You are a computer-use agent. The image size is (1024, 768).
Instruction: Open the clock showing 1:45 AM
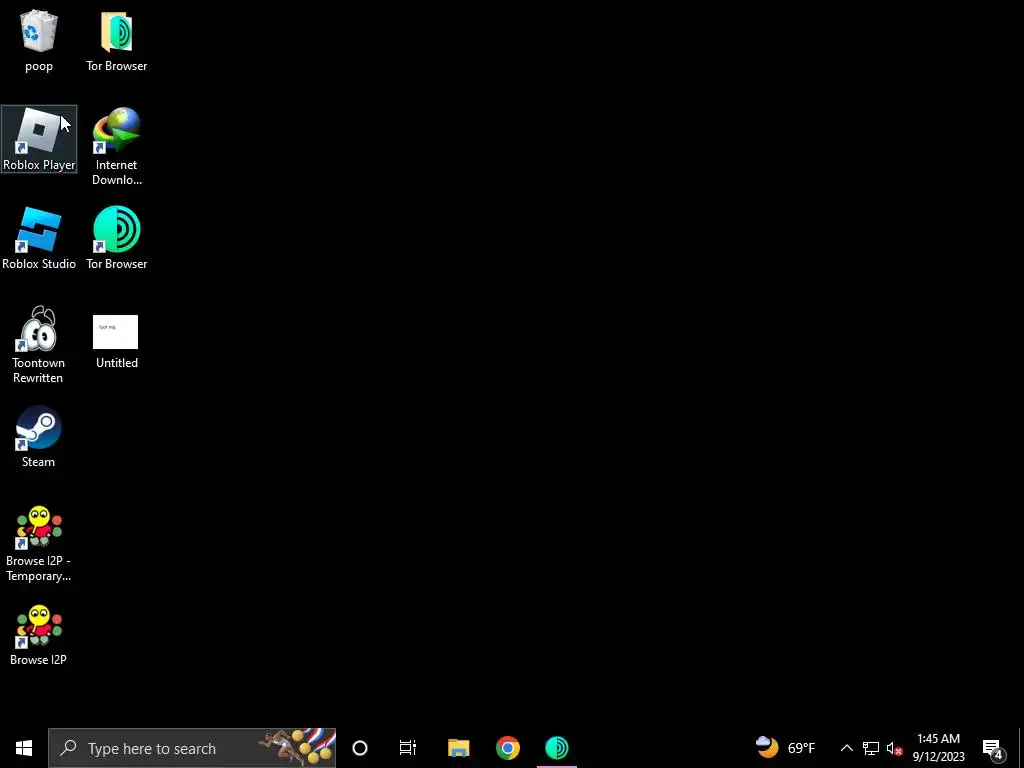point(938,748)
